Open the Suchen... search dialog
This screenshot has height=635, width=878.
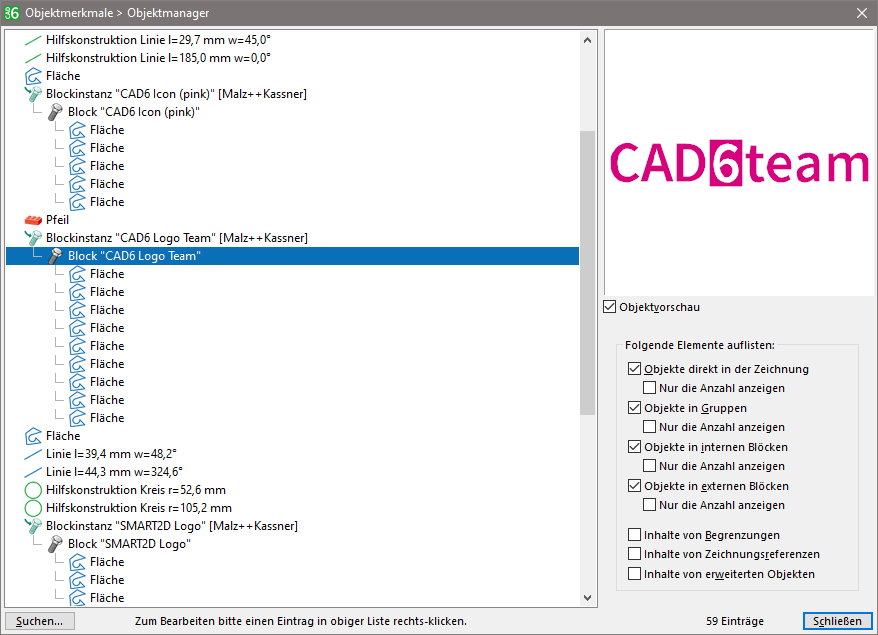pyautogui.click(x=40, y=621)
